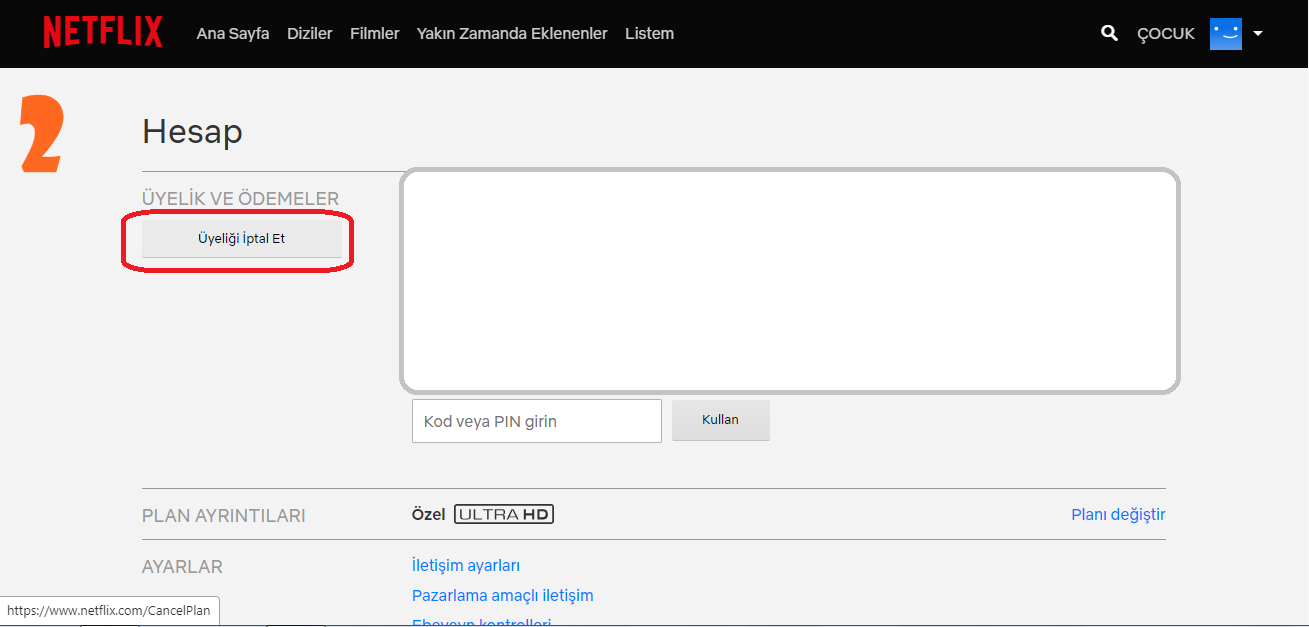This screenshot has height=627, width=1309.
Task: Open the Ana Sayfa menu item
Action: (232, 33)
